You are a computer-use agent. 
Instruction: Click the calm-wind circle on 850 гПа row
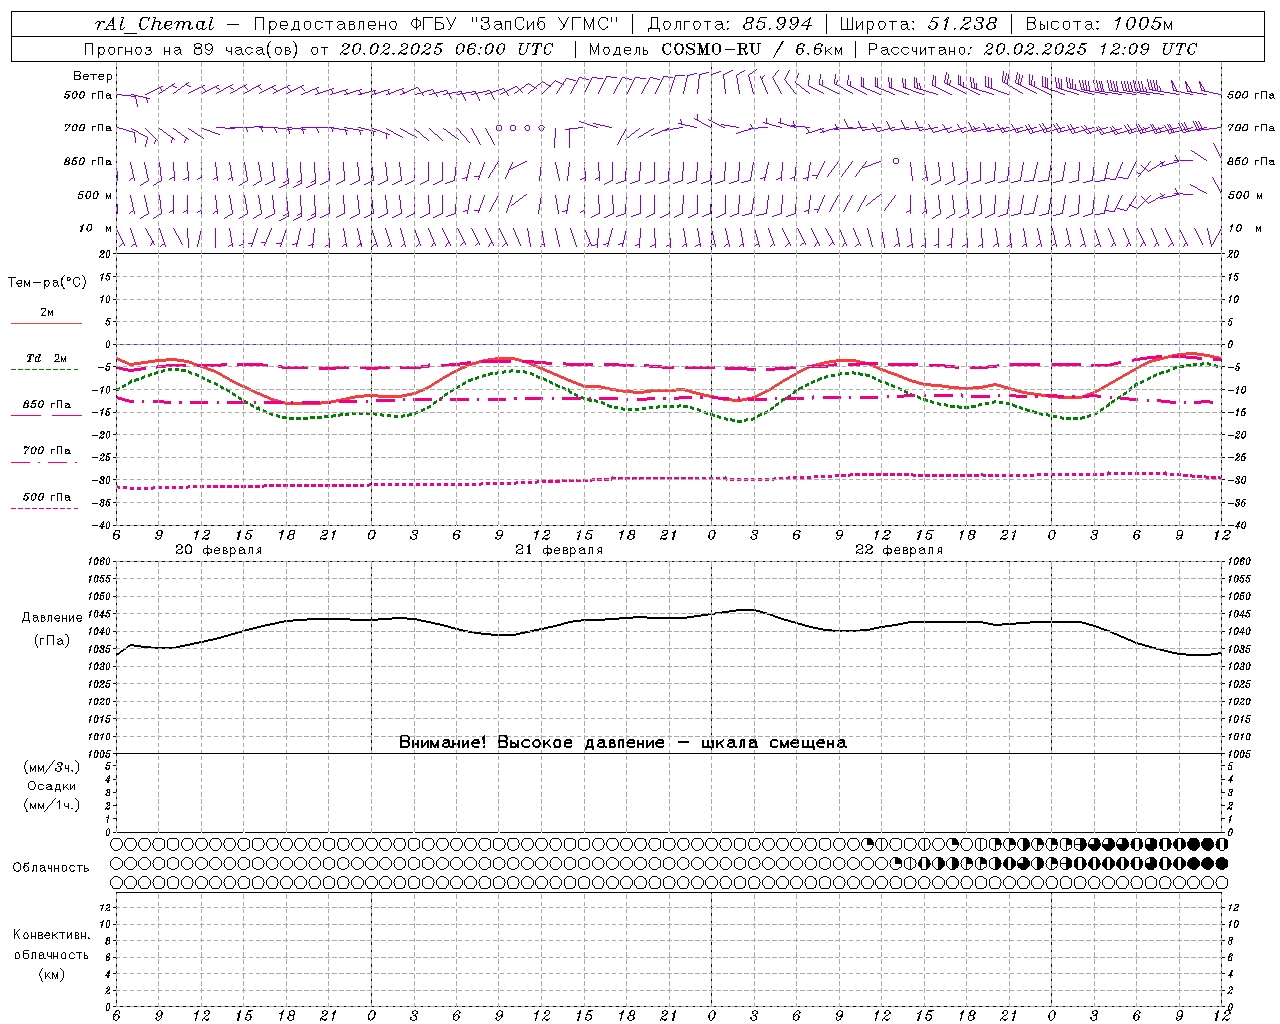coord(896,161)
